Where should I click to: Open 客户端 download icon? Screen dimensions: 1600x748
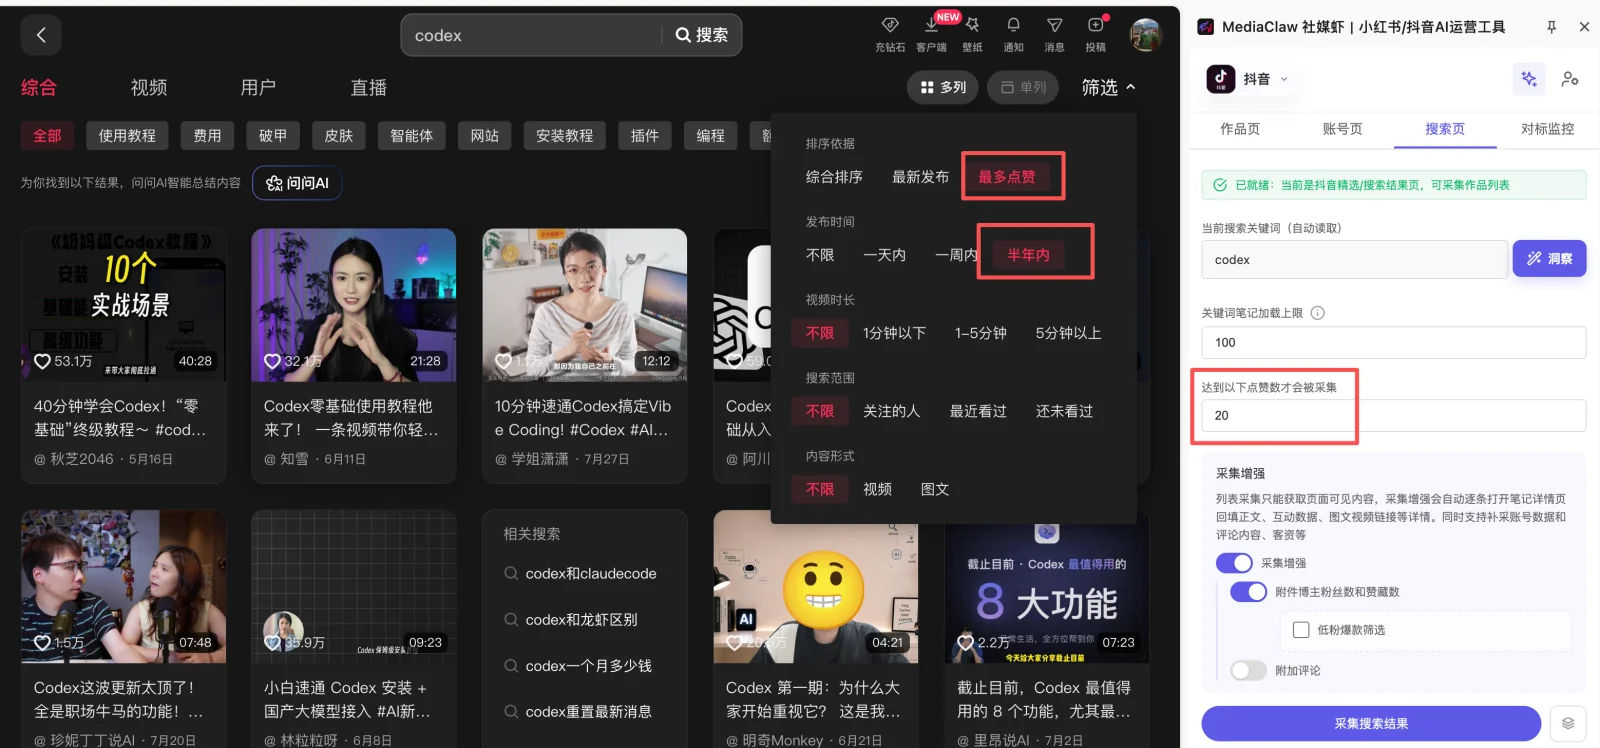coord(931,25)
